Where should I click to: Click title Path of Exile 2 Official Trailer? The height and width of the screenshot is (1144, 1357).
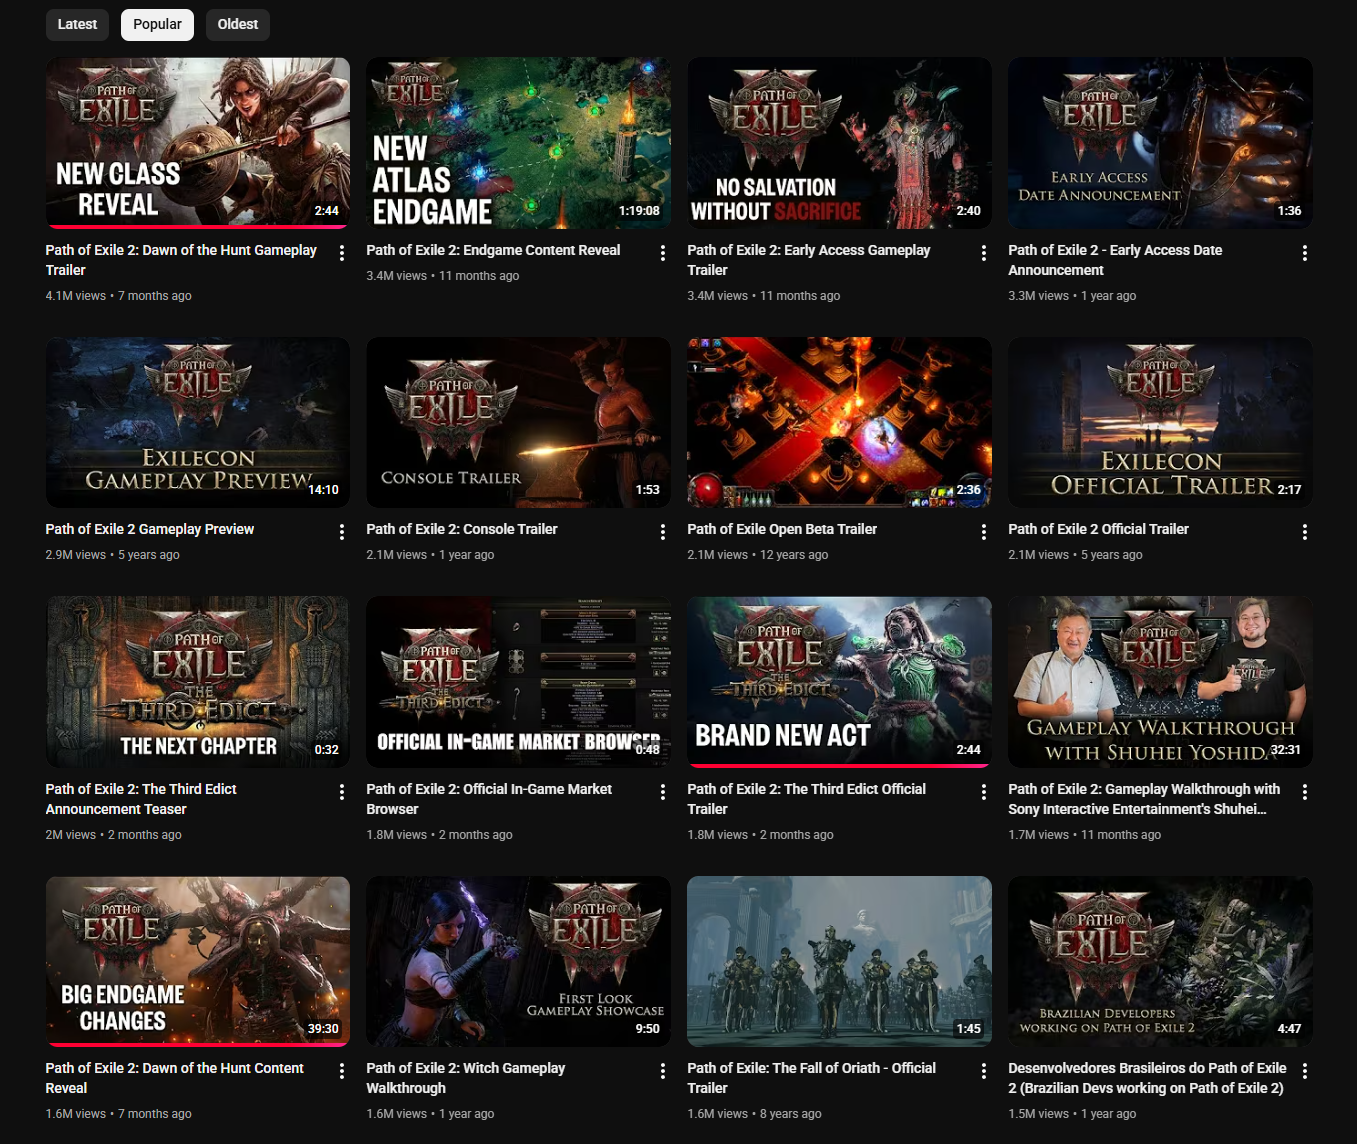point(1098,529)
